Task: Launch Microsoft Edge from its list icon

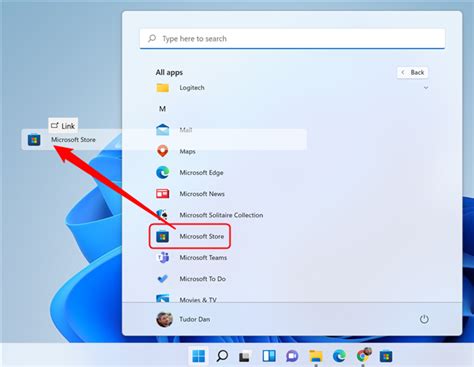Action: (x=163, y=172)
